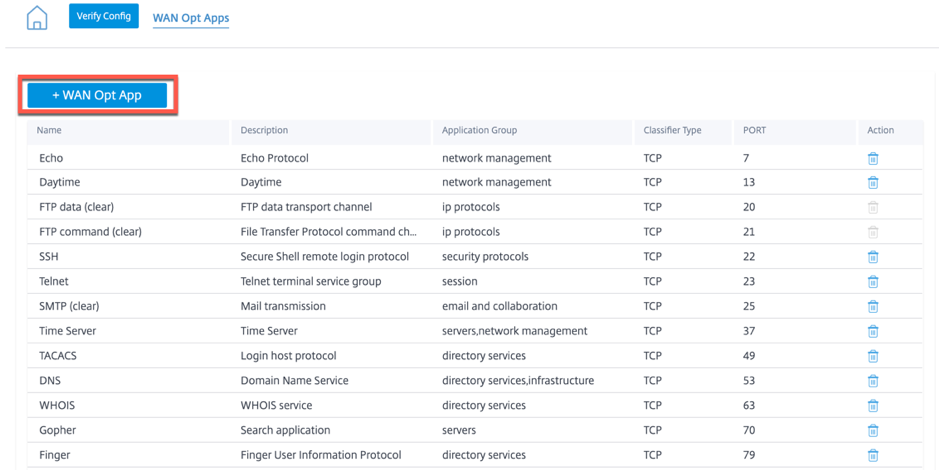Add a new WAN Opt App
The width and height of the screenshot is (939, 470).
tap(97, 95)
